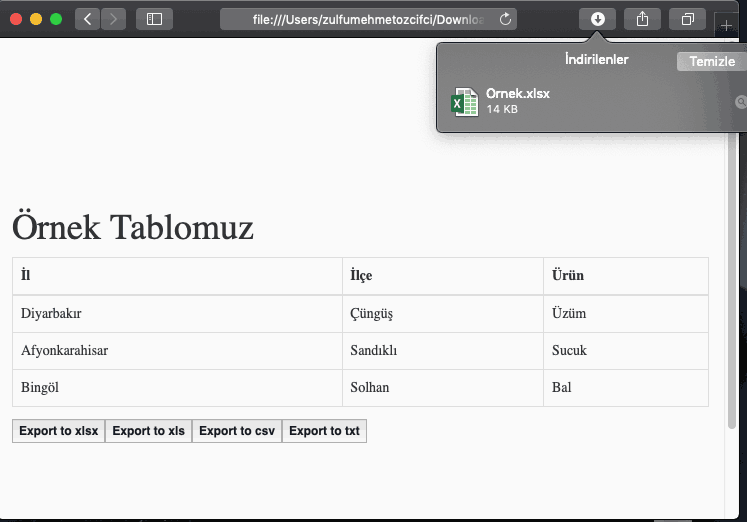Open the Ornek.xlsx Excel file icon

(464, 101)
